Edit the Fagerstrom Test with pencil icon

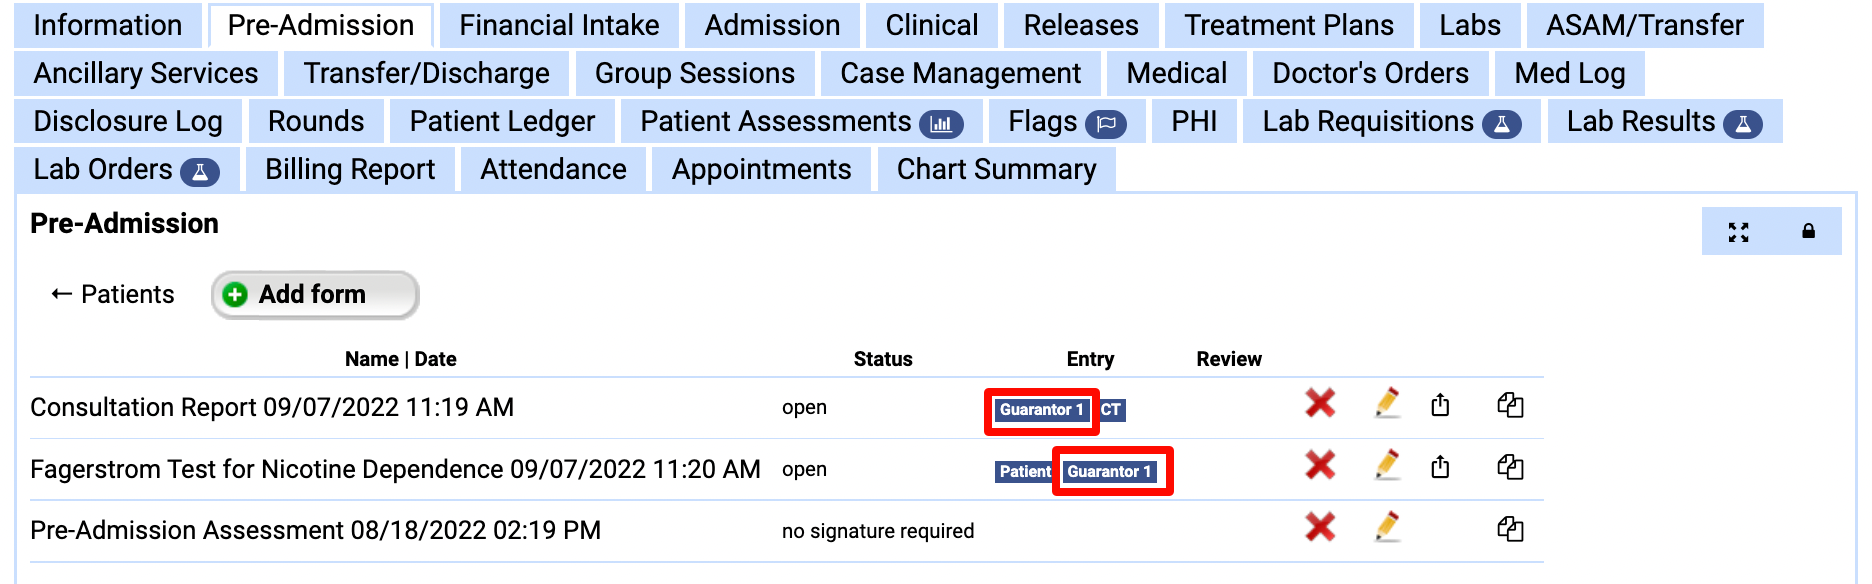[x=1389, y=466]
